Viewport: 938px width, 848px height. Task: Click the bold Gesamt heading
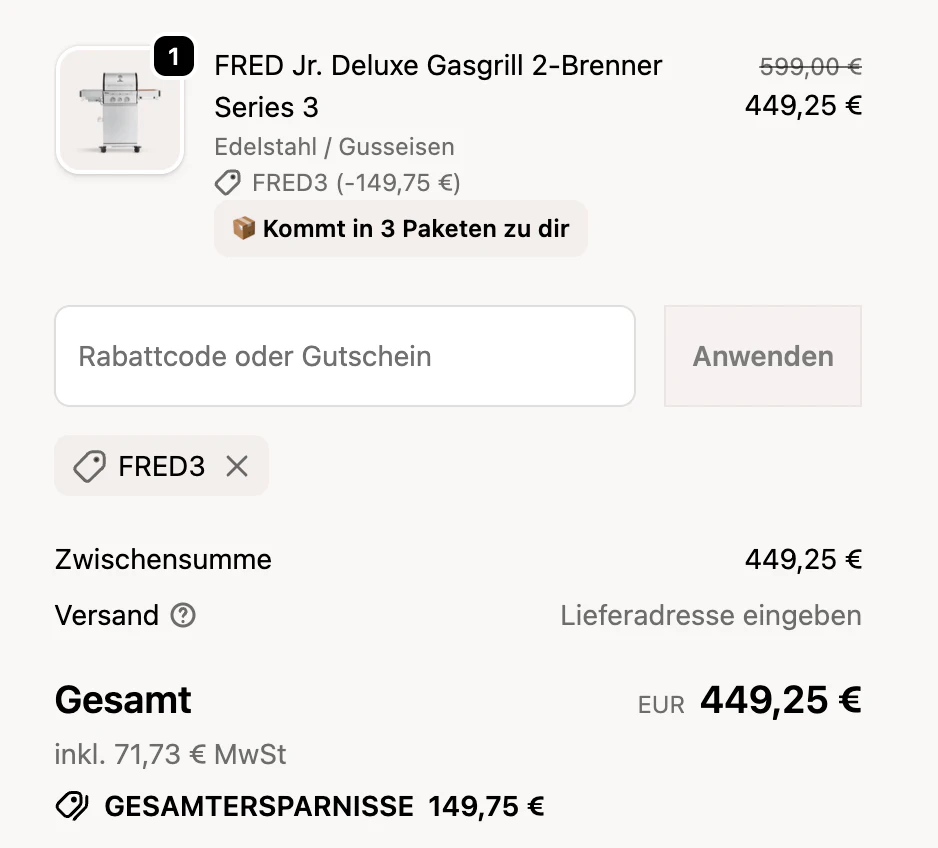coord(123,700)
